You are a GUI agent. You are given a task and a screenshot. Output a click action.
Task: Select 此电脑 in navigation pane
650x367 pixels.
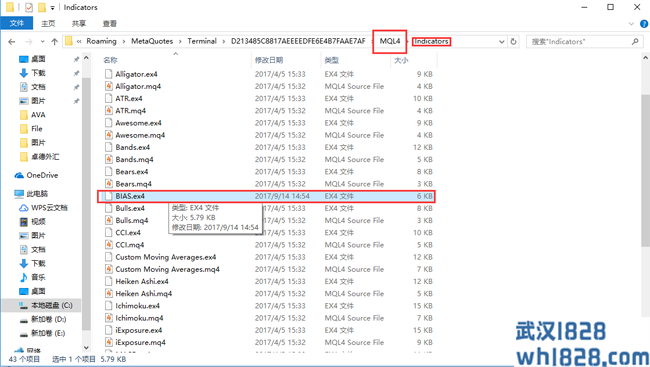point(37,194)
